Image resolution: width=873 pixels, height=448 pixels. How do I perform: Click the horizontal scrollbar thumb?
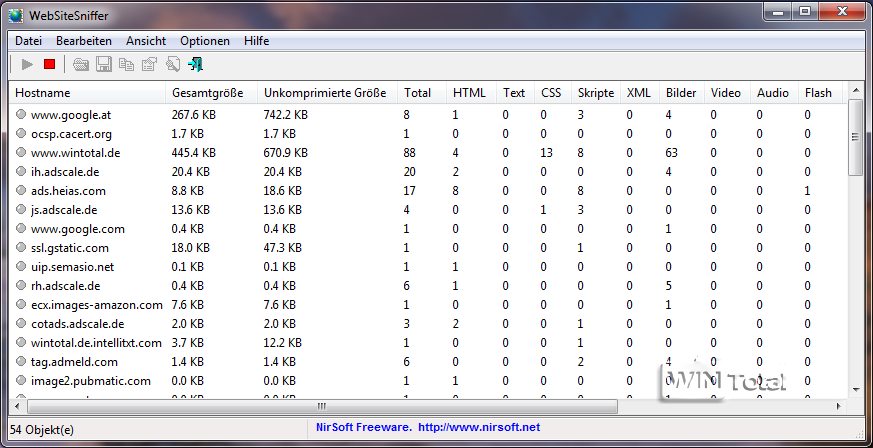pos(322,407)
